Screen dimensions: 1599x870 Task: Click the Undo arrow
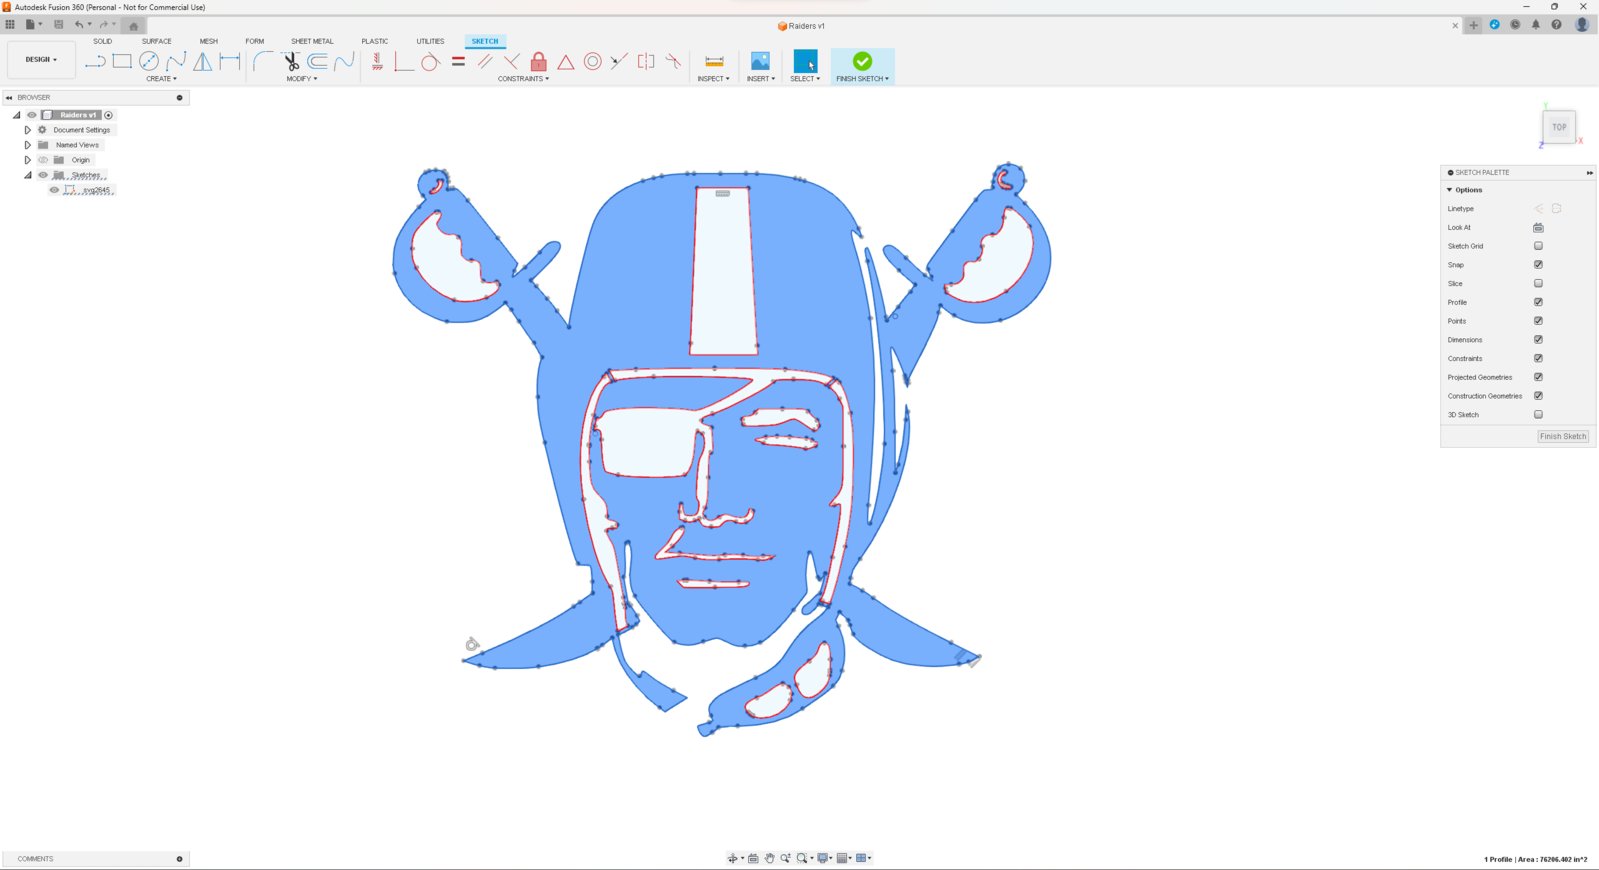tap(78, 25)
